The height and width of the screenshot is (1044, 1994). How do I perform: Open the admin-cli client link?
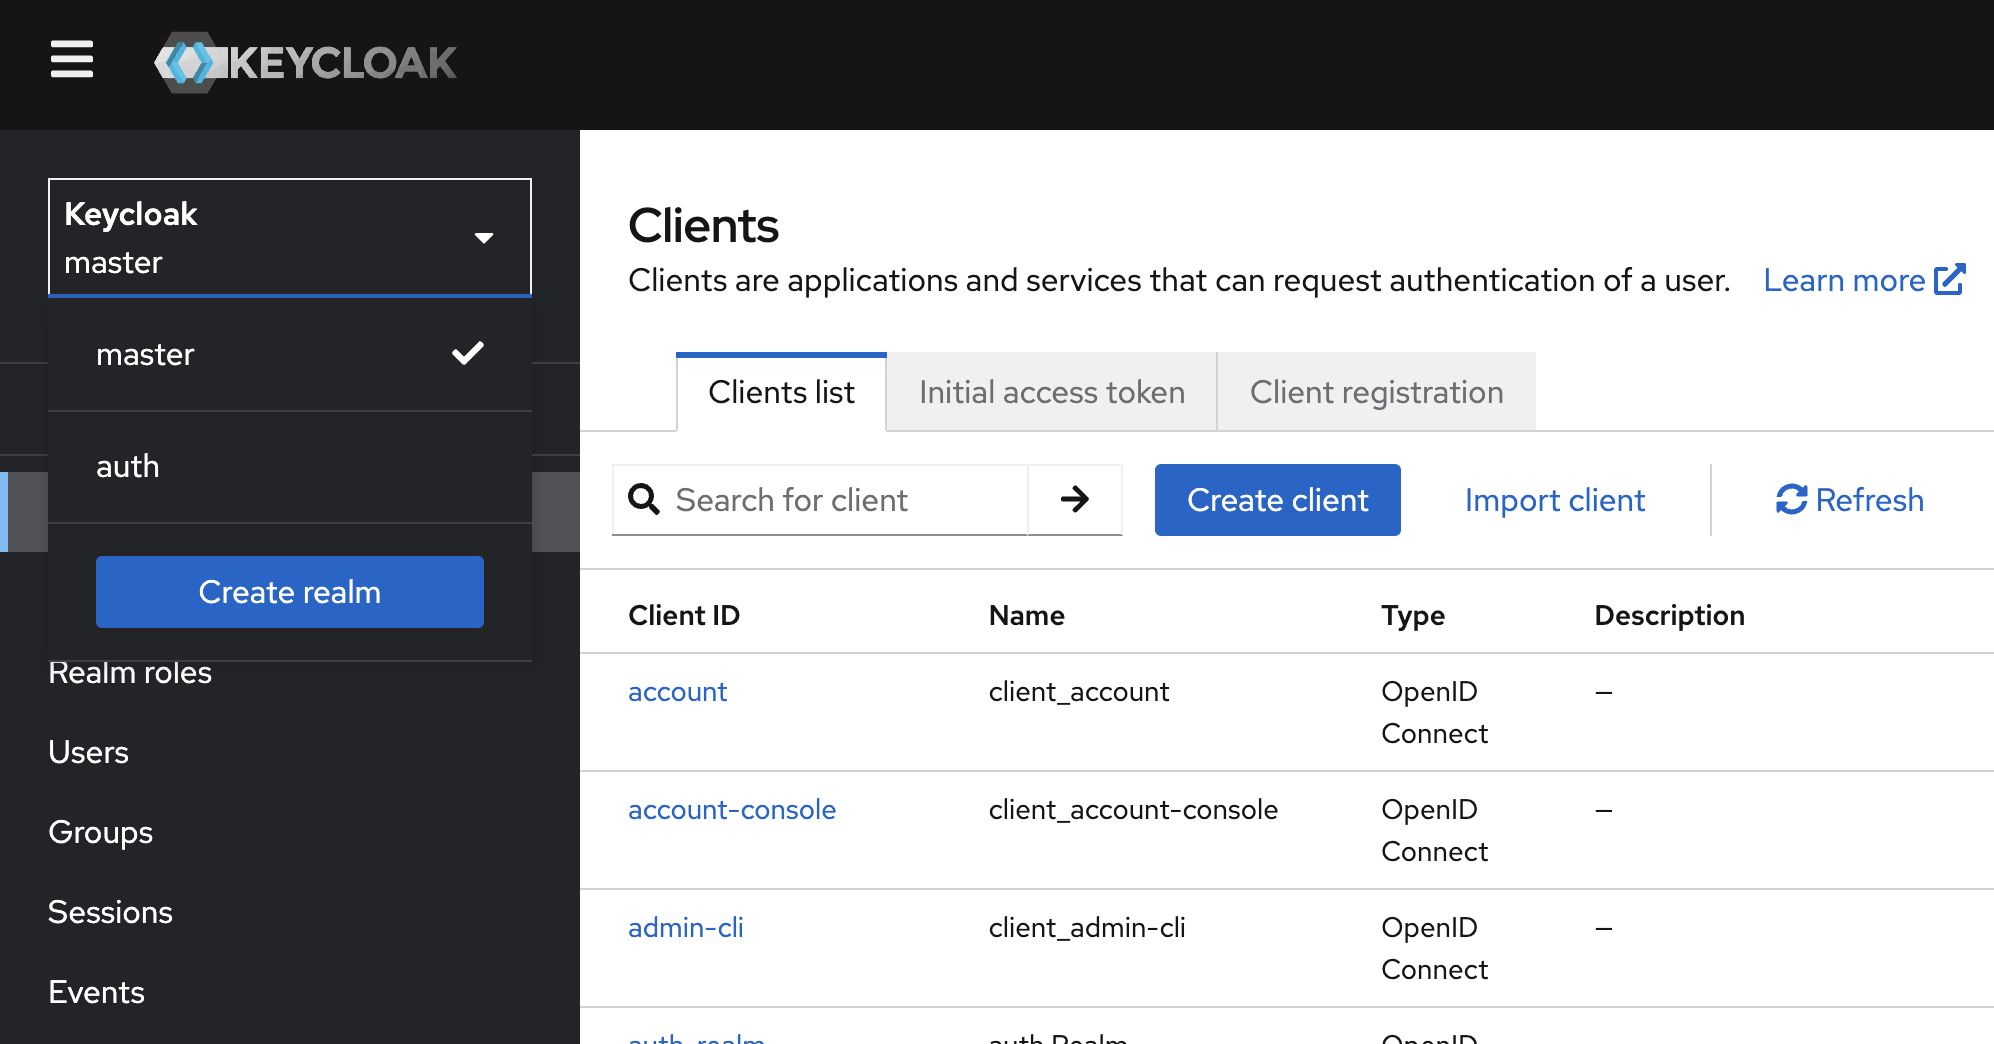tap(686, 928)
